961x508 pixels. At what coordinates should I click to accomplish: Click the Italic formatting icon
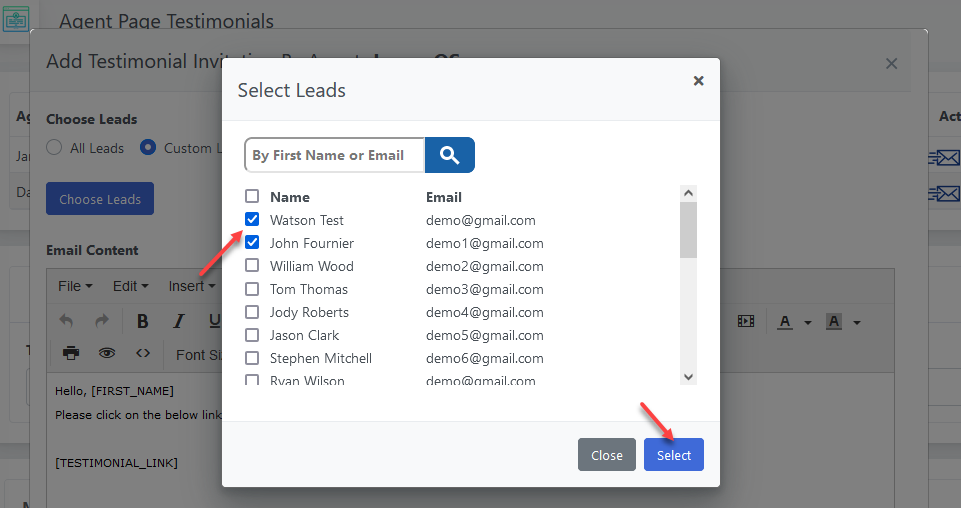pos(179,321)
